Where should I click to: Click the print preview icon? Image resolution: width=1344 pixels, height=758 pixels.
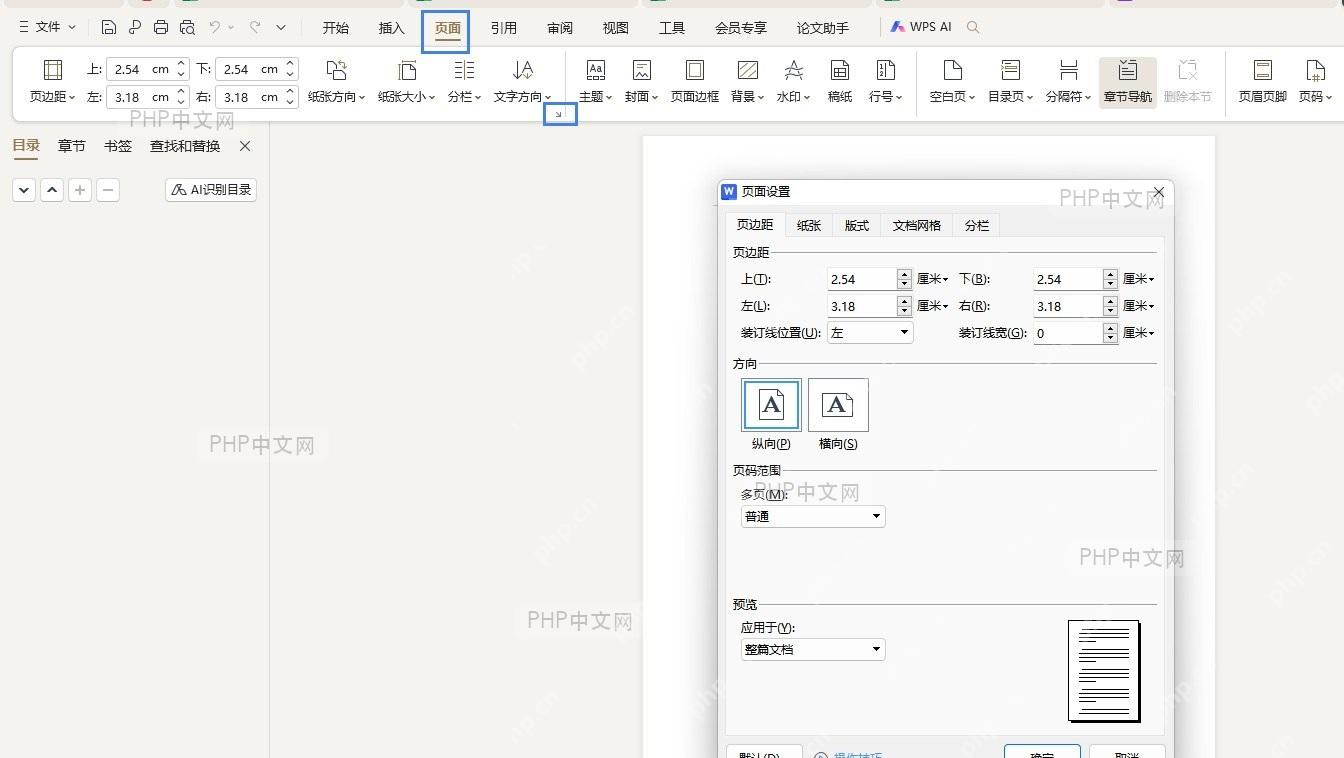point(187,28)
